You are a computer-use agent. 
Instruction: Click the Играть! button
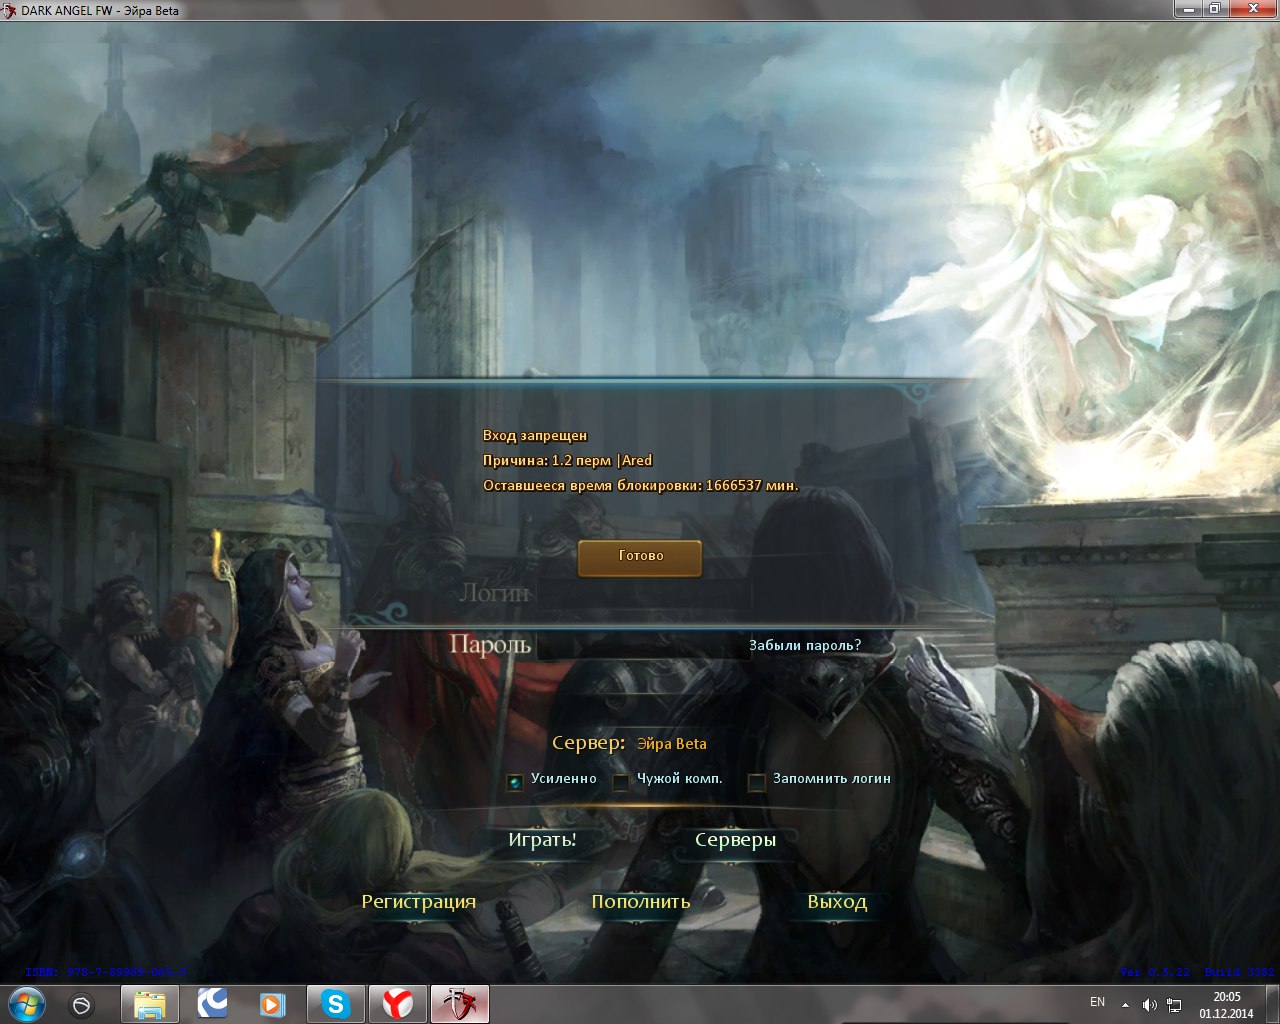[x=542, y=840]
